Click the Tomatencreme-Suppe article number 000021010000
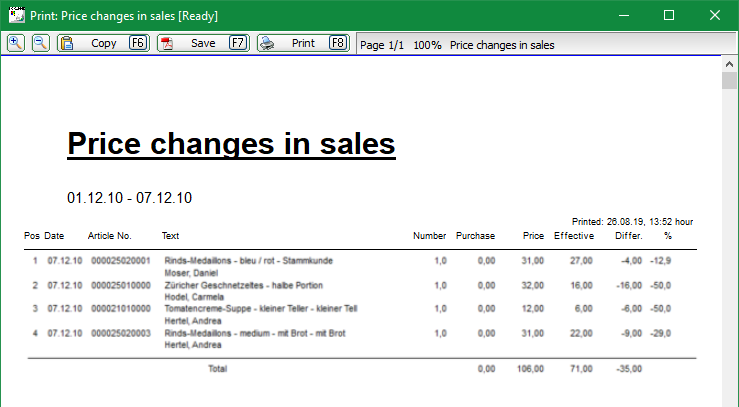 (121, 309)
